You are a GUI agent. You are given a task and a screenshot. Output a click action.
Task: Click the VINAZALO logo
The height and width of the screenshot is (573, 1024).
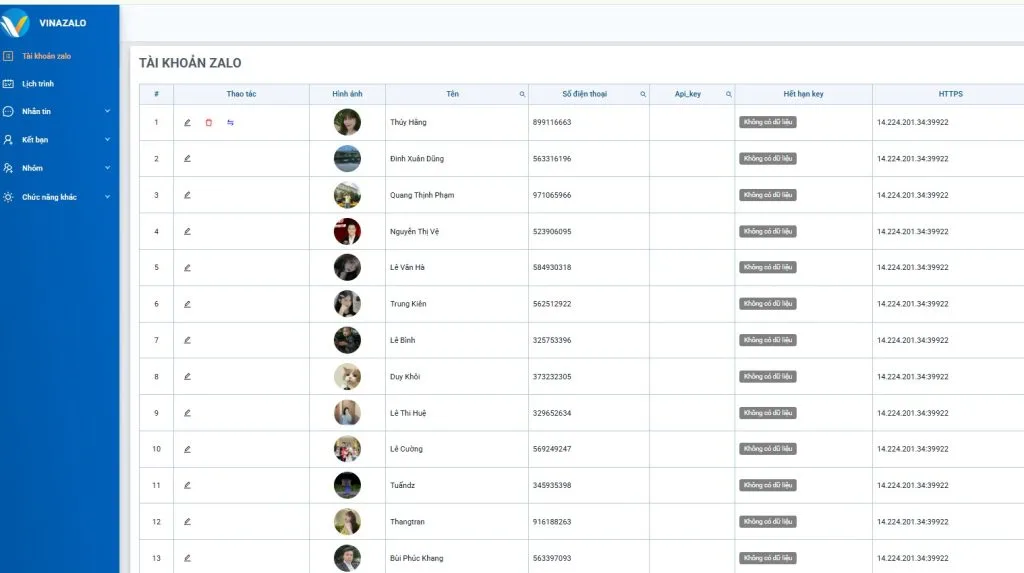45,22
